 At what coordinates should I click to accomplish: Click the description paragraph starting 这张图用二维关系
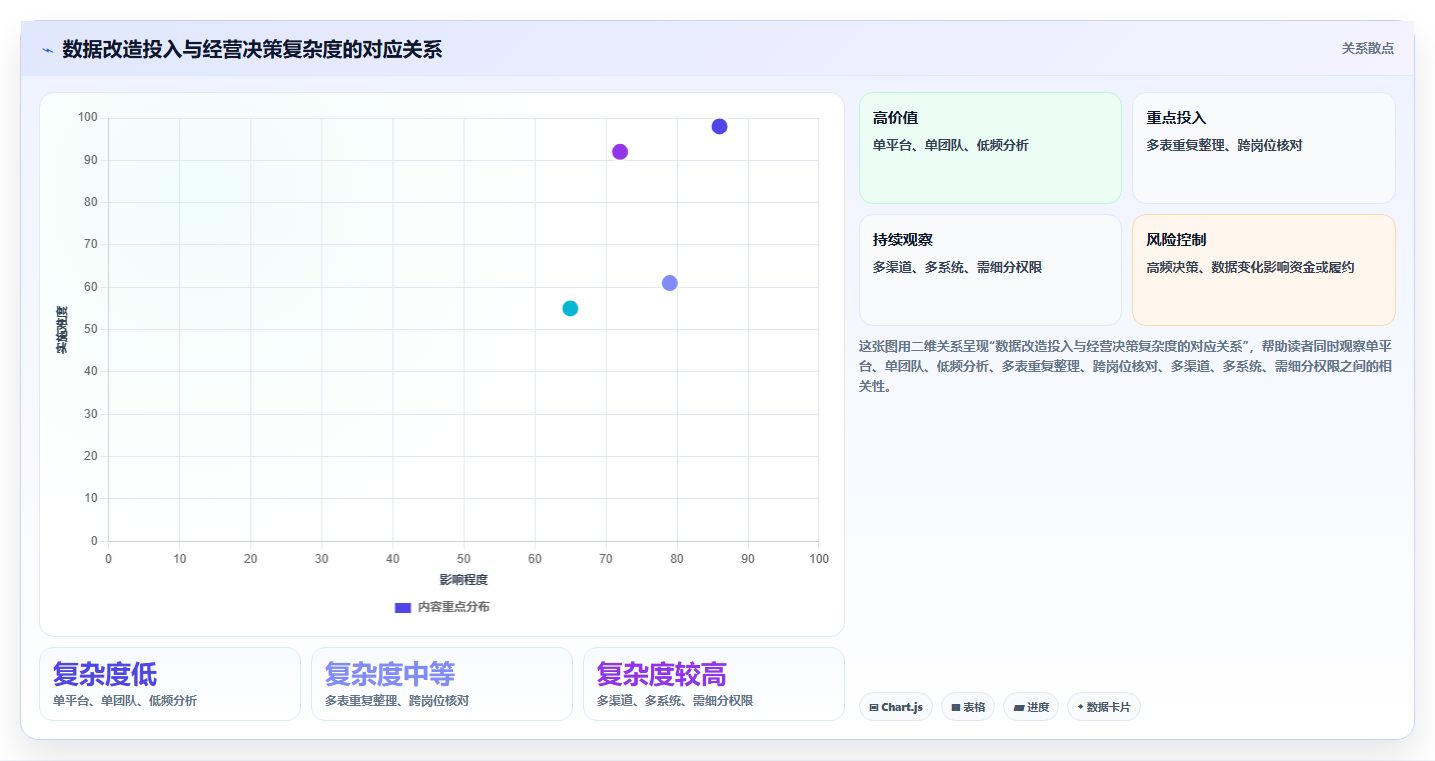click(1125, 366)
